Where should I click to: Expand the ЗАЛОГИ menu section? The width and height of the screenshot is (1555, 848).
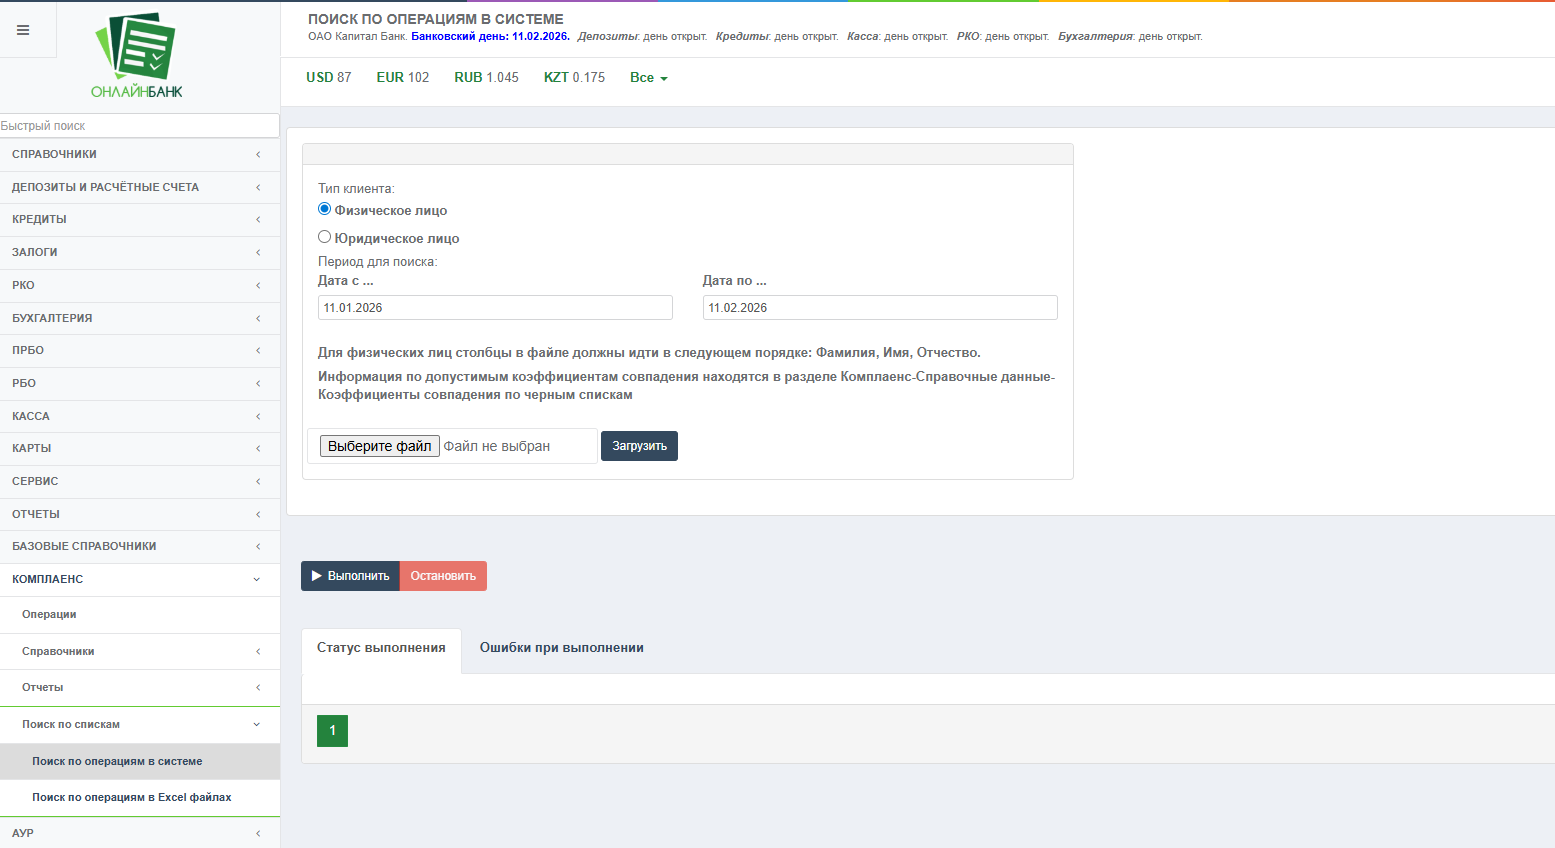tap(140, 253)
